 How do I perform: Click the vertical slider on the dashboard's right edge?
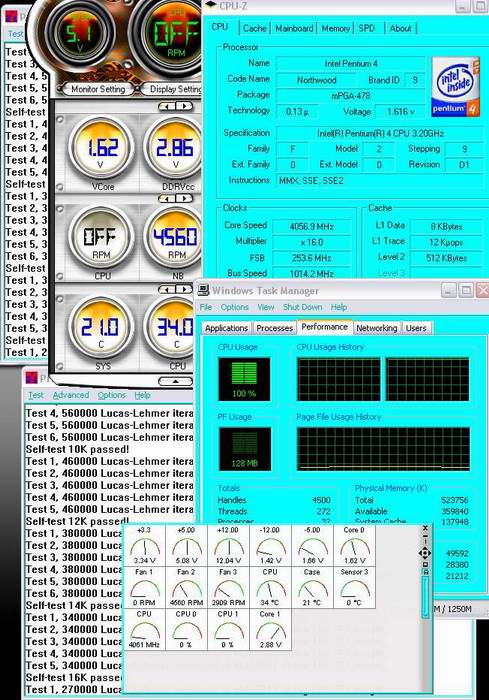click(x=425, y=596)
